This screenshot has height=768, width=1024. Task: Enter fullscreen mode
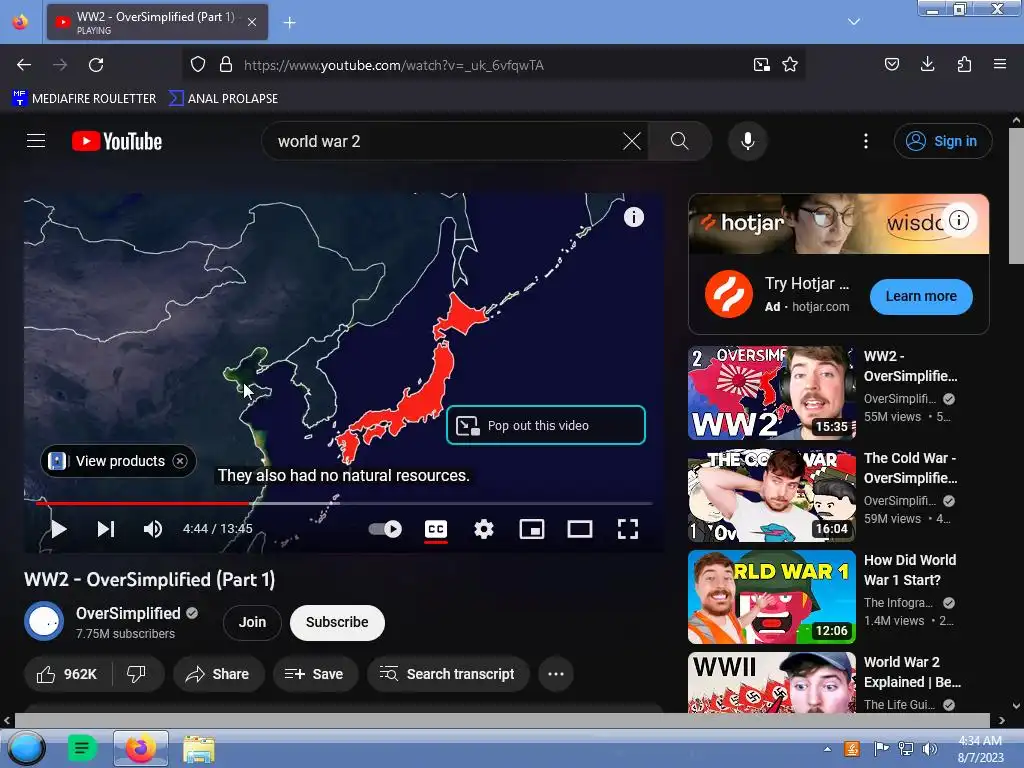pyautogui.click(x=628, y=529)
